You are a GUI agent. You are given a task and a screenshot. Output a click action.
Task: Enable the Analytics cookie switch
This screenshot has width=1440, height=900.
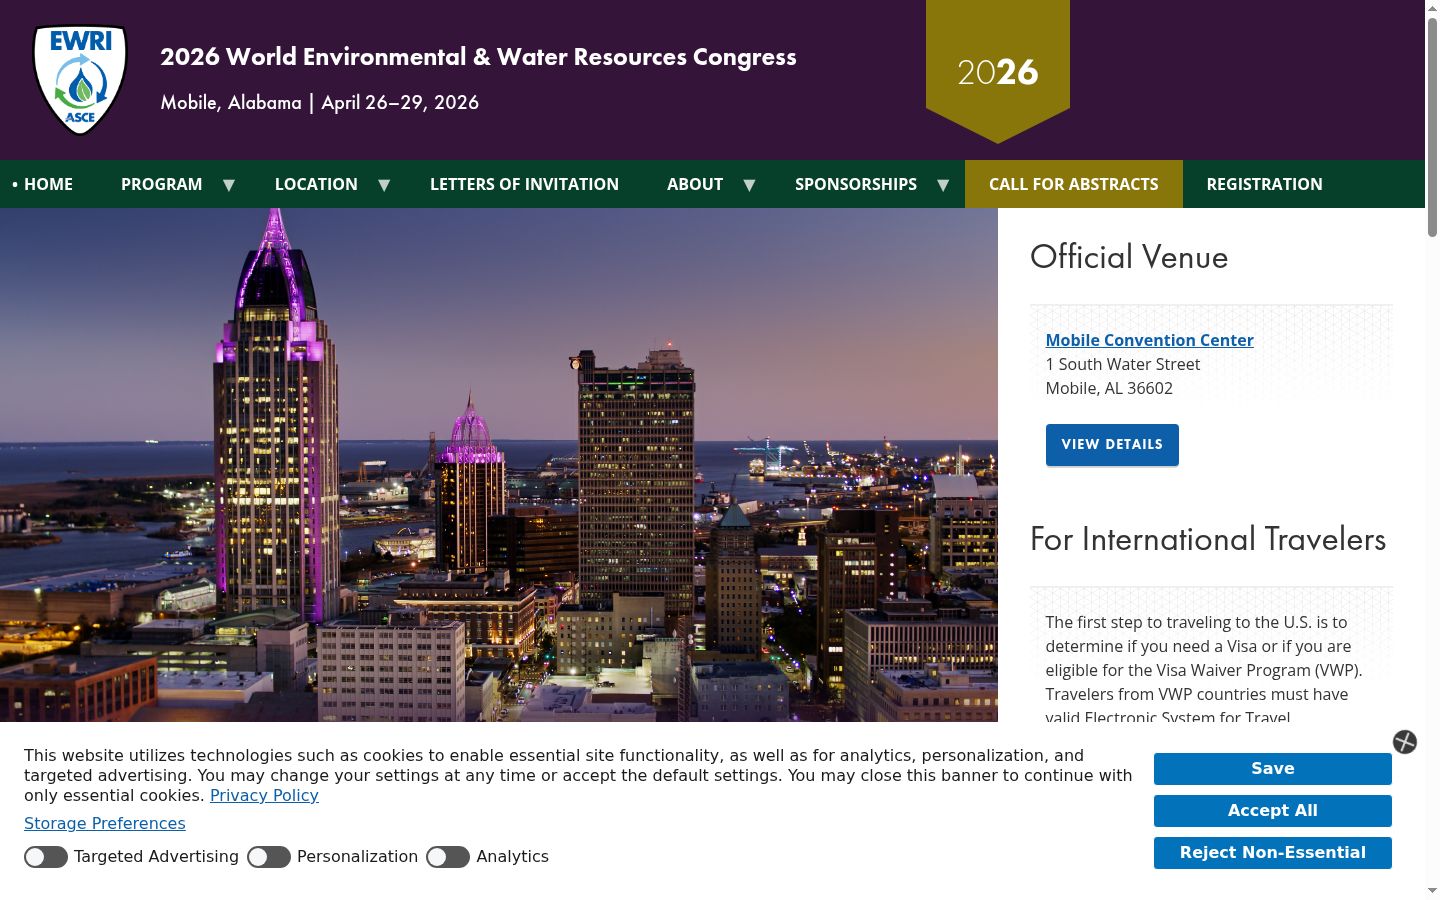click(x=448, y=857)
